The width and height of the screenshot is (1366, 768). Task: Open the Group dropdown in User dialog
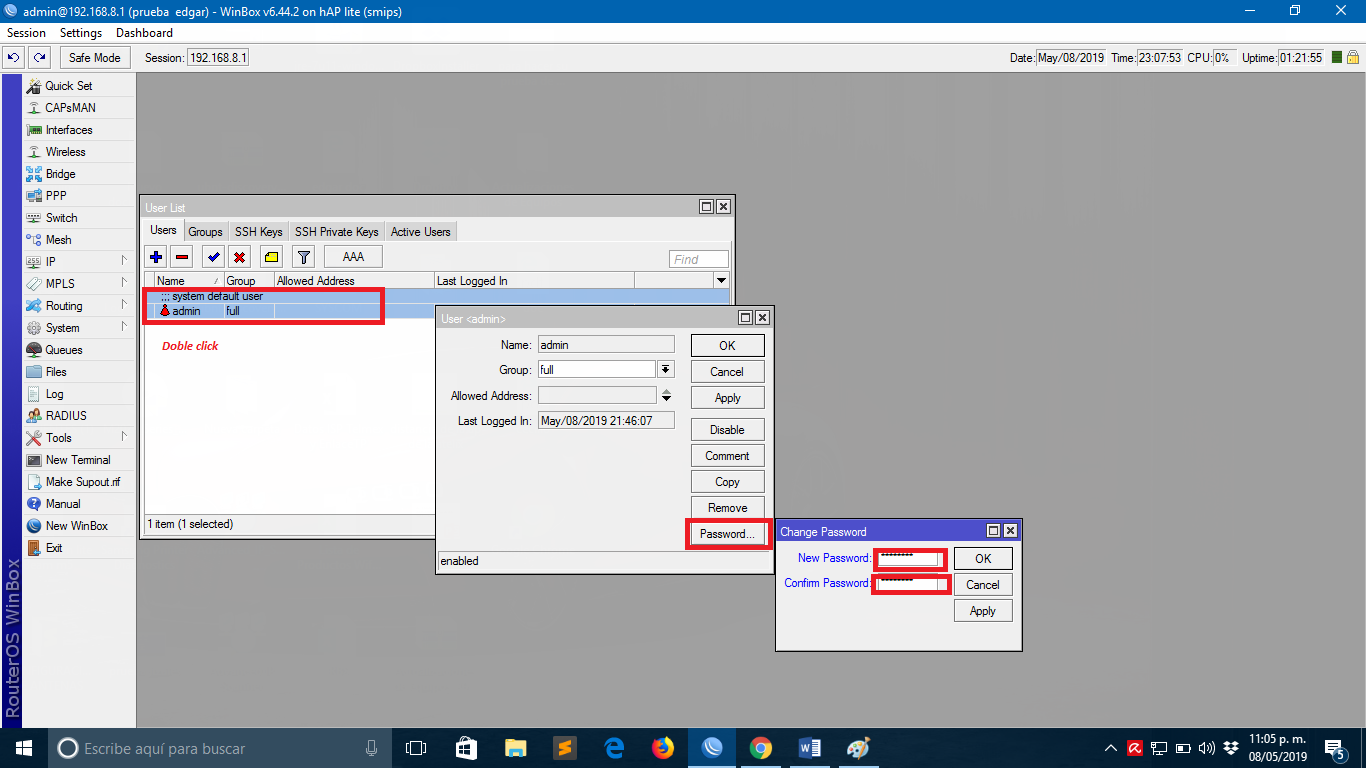(x=666, y=370)
